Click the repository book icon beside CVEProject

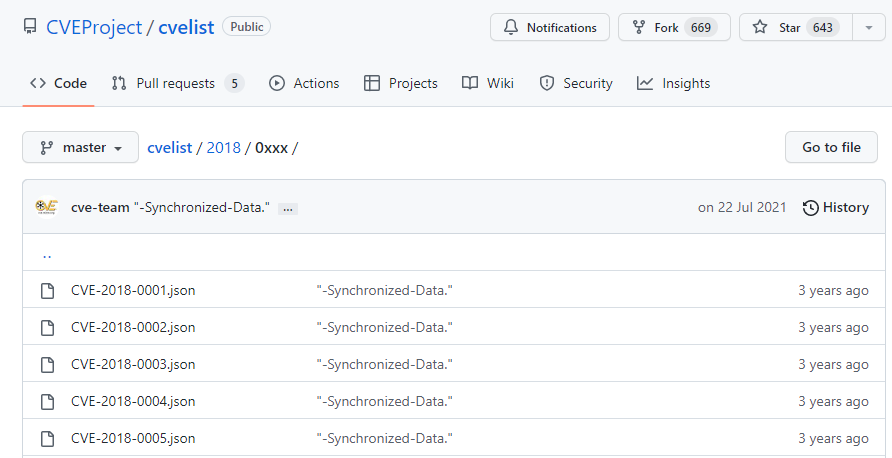coord(30,27)
